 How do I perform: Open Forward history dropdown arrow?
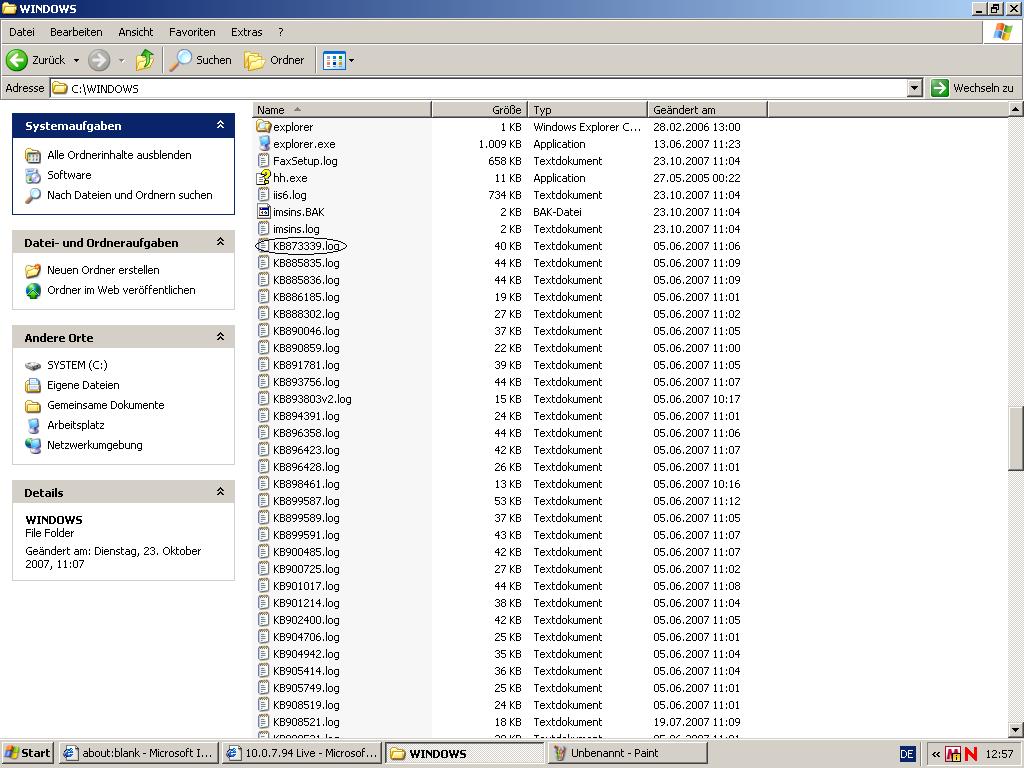pyautogui.click(x=121, y=61)
